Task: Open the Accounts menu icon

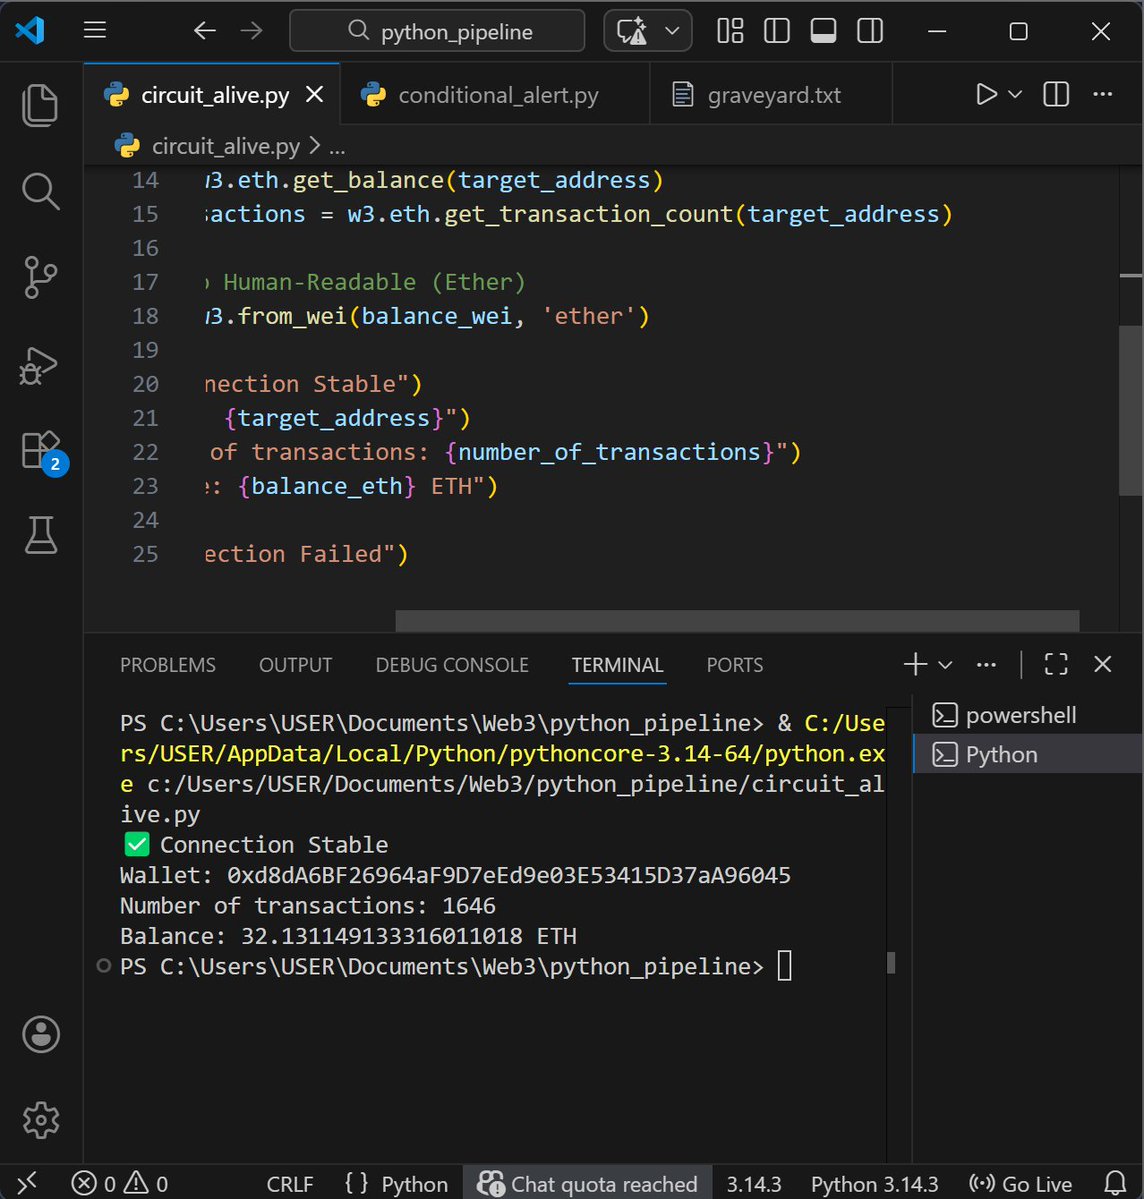Action: [x=41, y=1035]
